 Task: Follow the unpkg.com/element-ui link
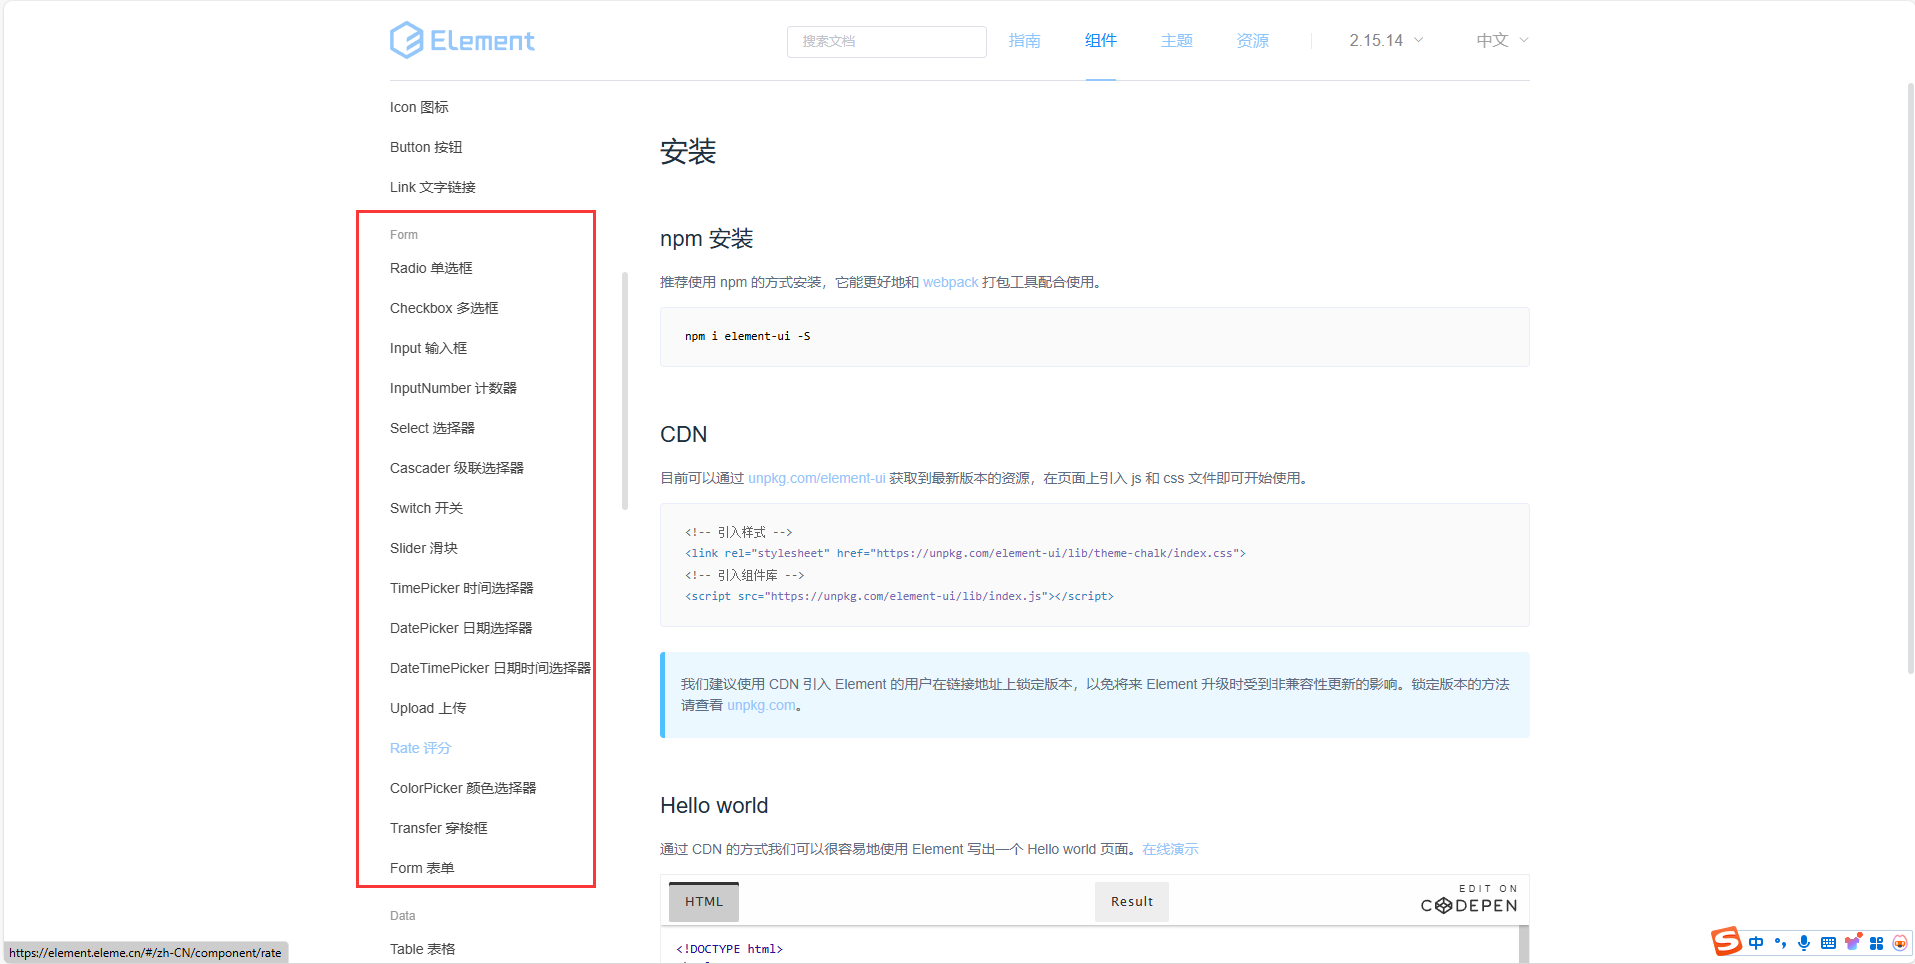816,478
